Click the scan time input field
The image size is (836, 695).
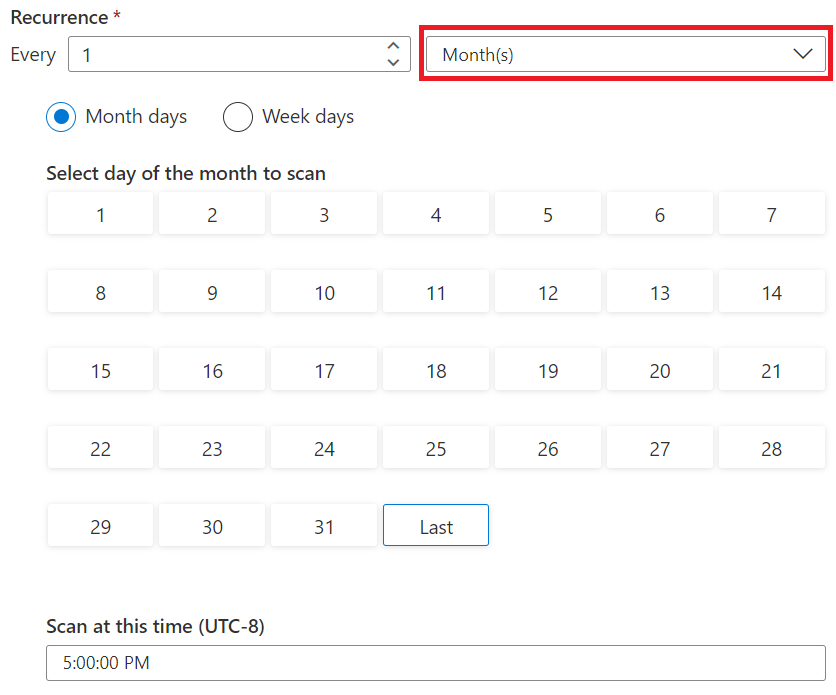point(435,663)
